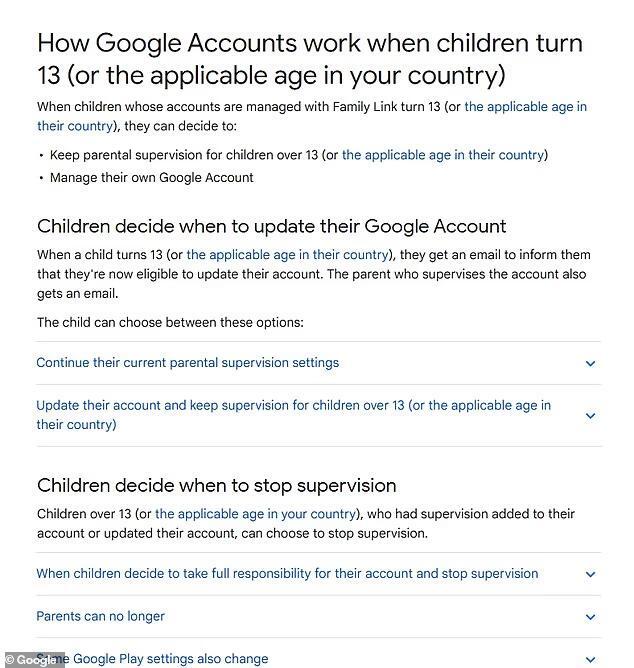Click chevron beside 'When children decide to take full responsibility'

pyautogui.click(x=590, y=575)
